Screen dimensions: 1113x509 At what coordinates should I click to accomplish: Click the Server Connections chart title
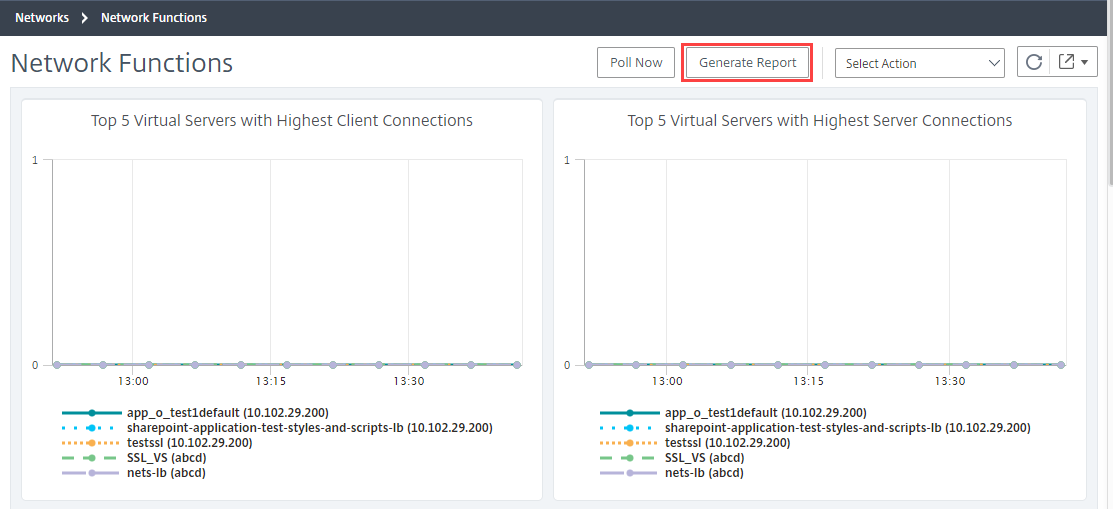[x=820, y=121]
